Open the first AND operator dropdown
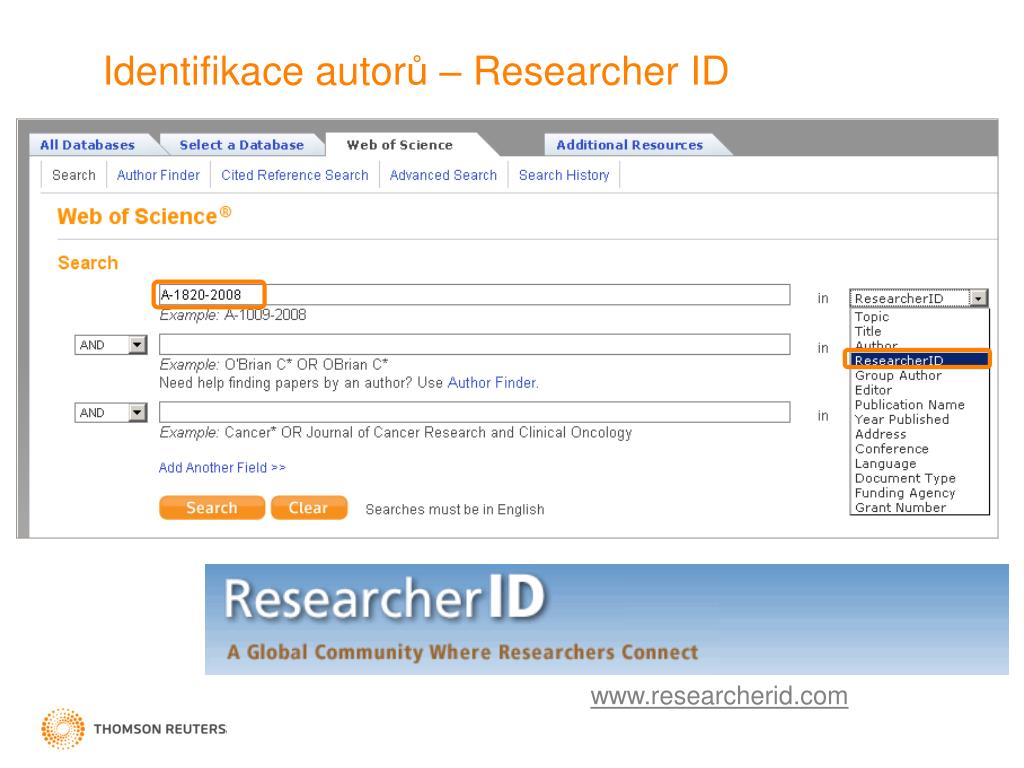Screen dimensions: 1024x768 (110, 345)
